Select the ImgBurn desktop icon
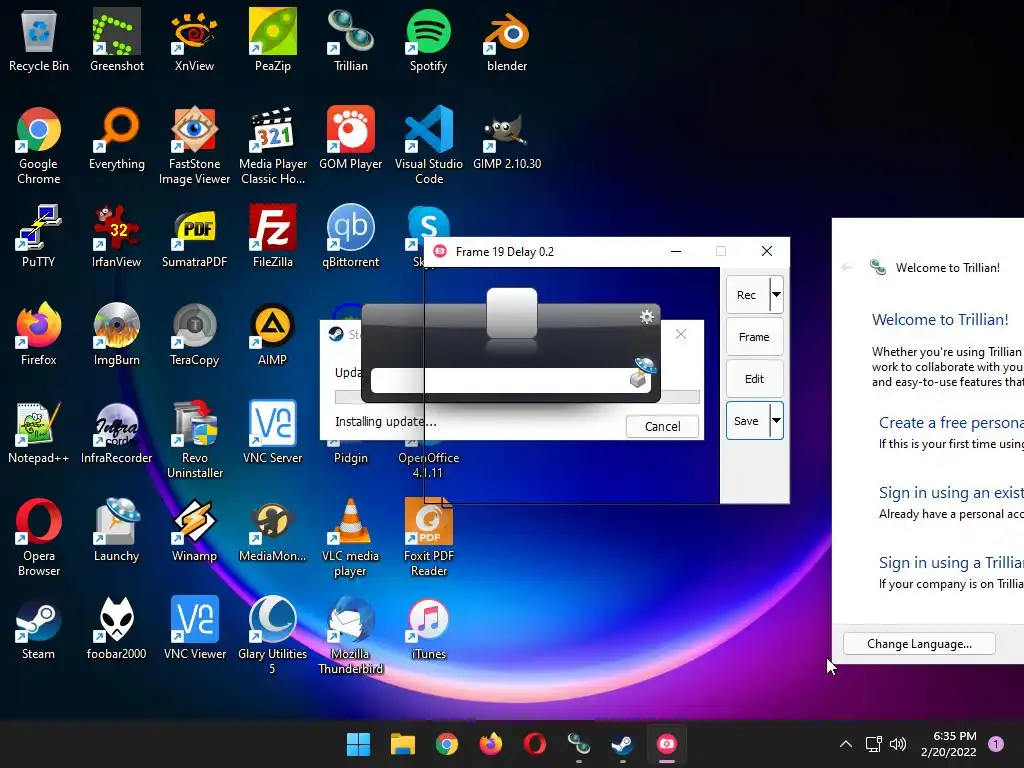Viewport: 1024px width, 768px height. 116,334
